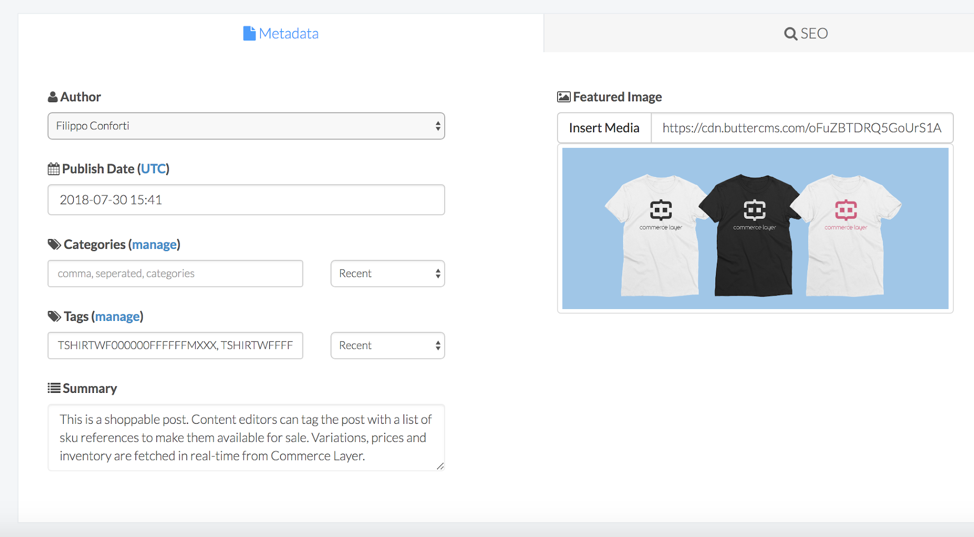
Task: Click the Featured Image heading text
Action: (617, 97)
